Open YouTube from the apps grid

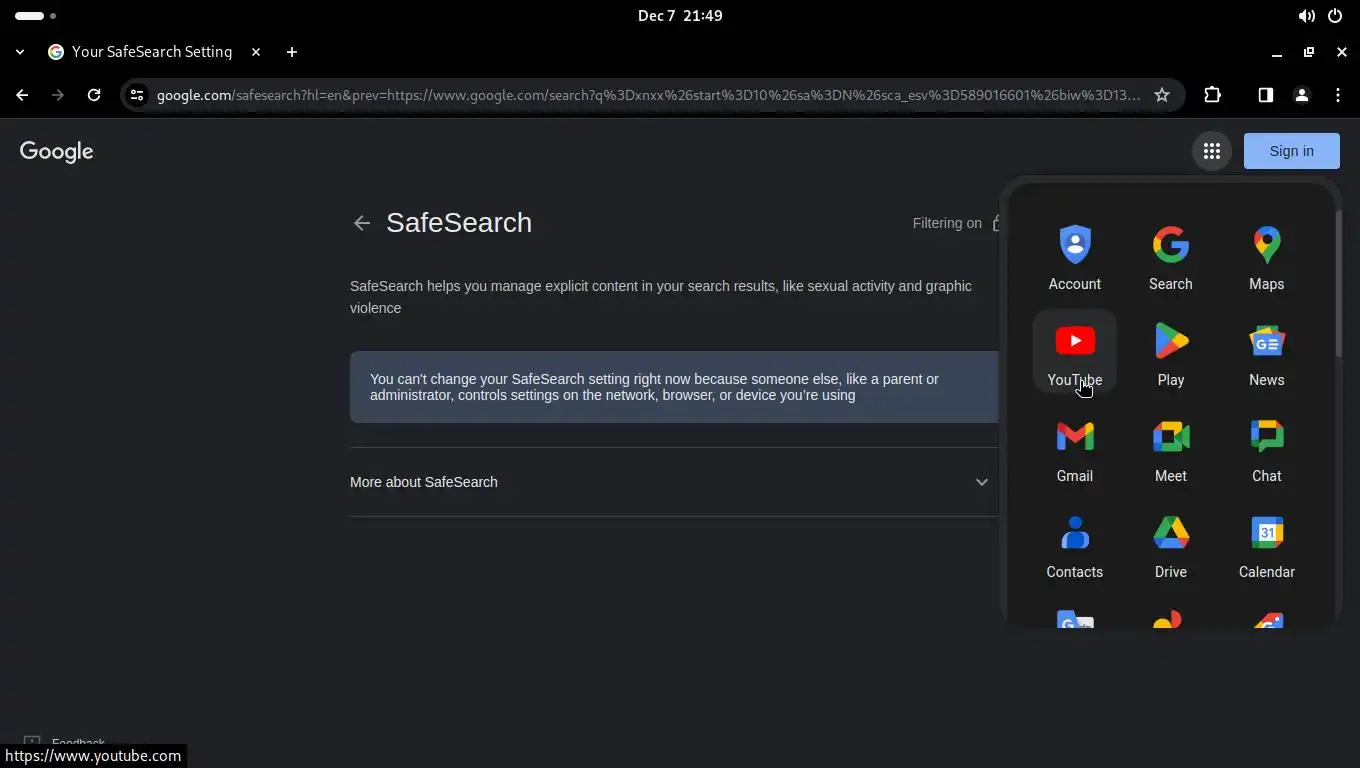(1074, 354)
